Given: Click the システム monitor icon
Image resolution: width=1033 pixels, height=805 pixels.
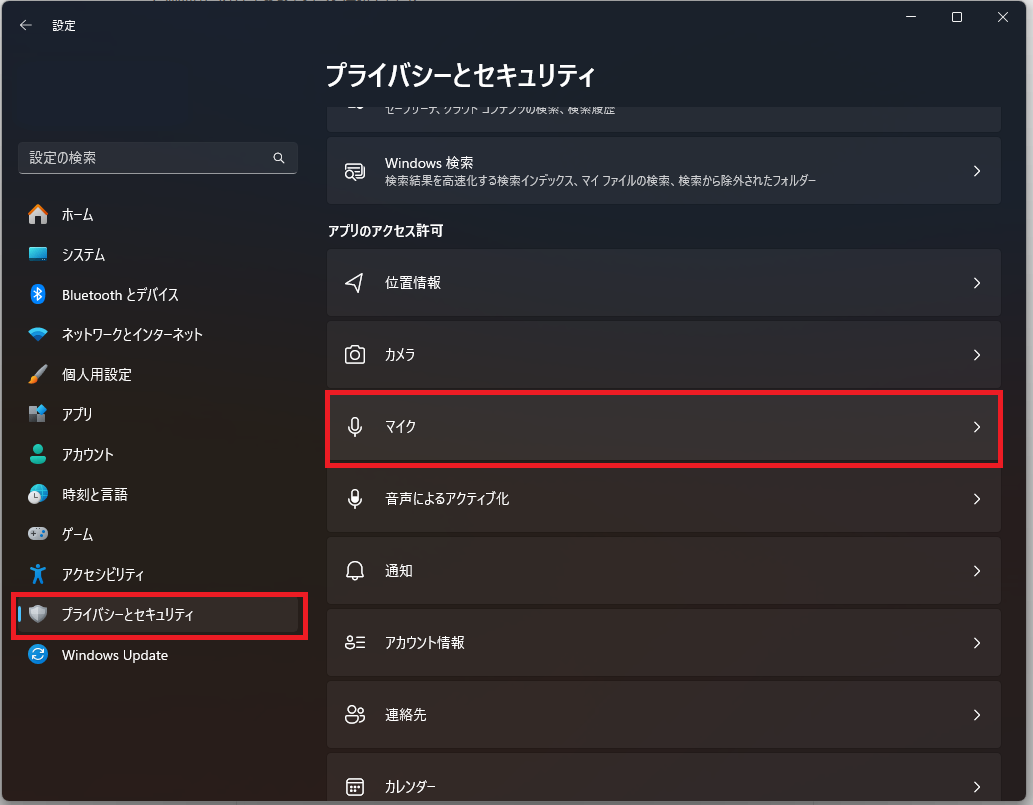Looking at the screenshot, I should (x=38, y=254).
